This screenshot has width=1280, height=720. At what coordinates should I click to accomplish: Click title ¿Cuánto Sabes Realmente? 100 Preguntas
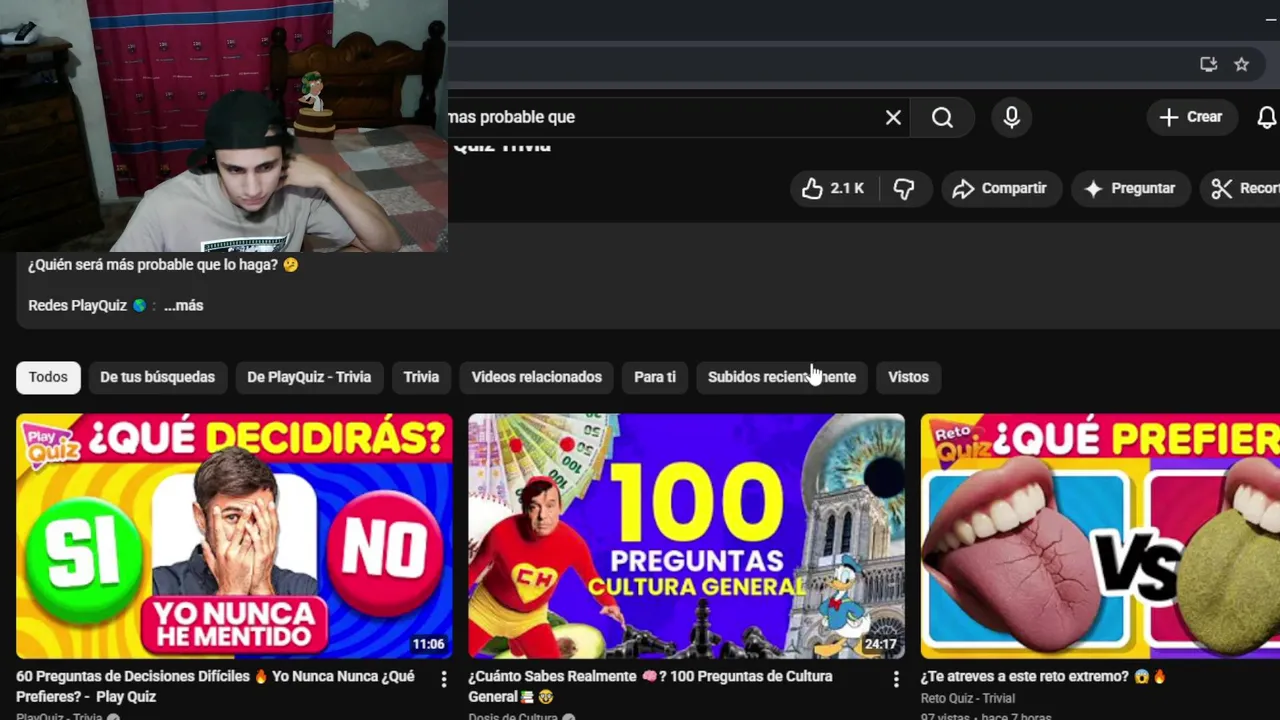pos(650,686)
